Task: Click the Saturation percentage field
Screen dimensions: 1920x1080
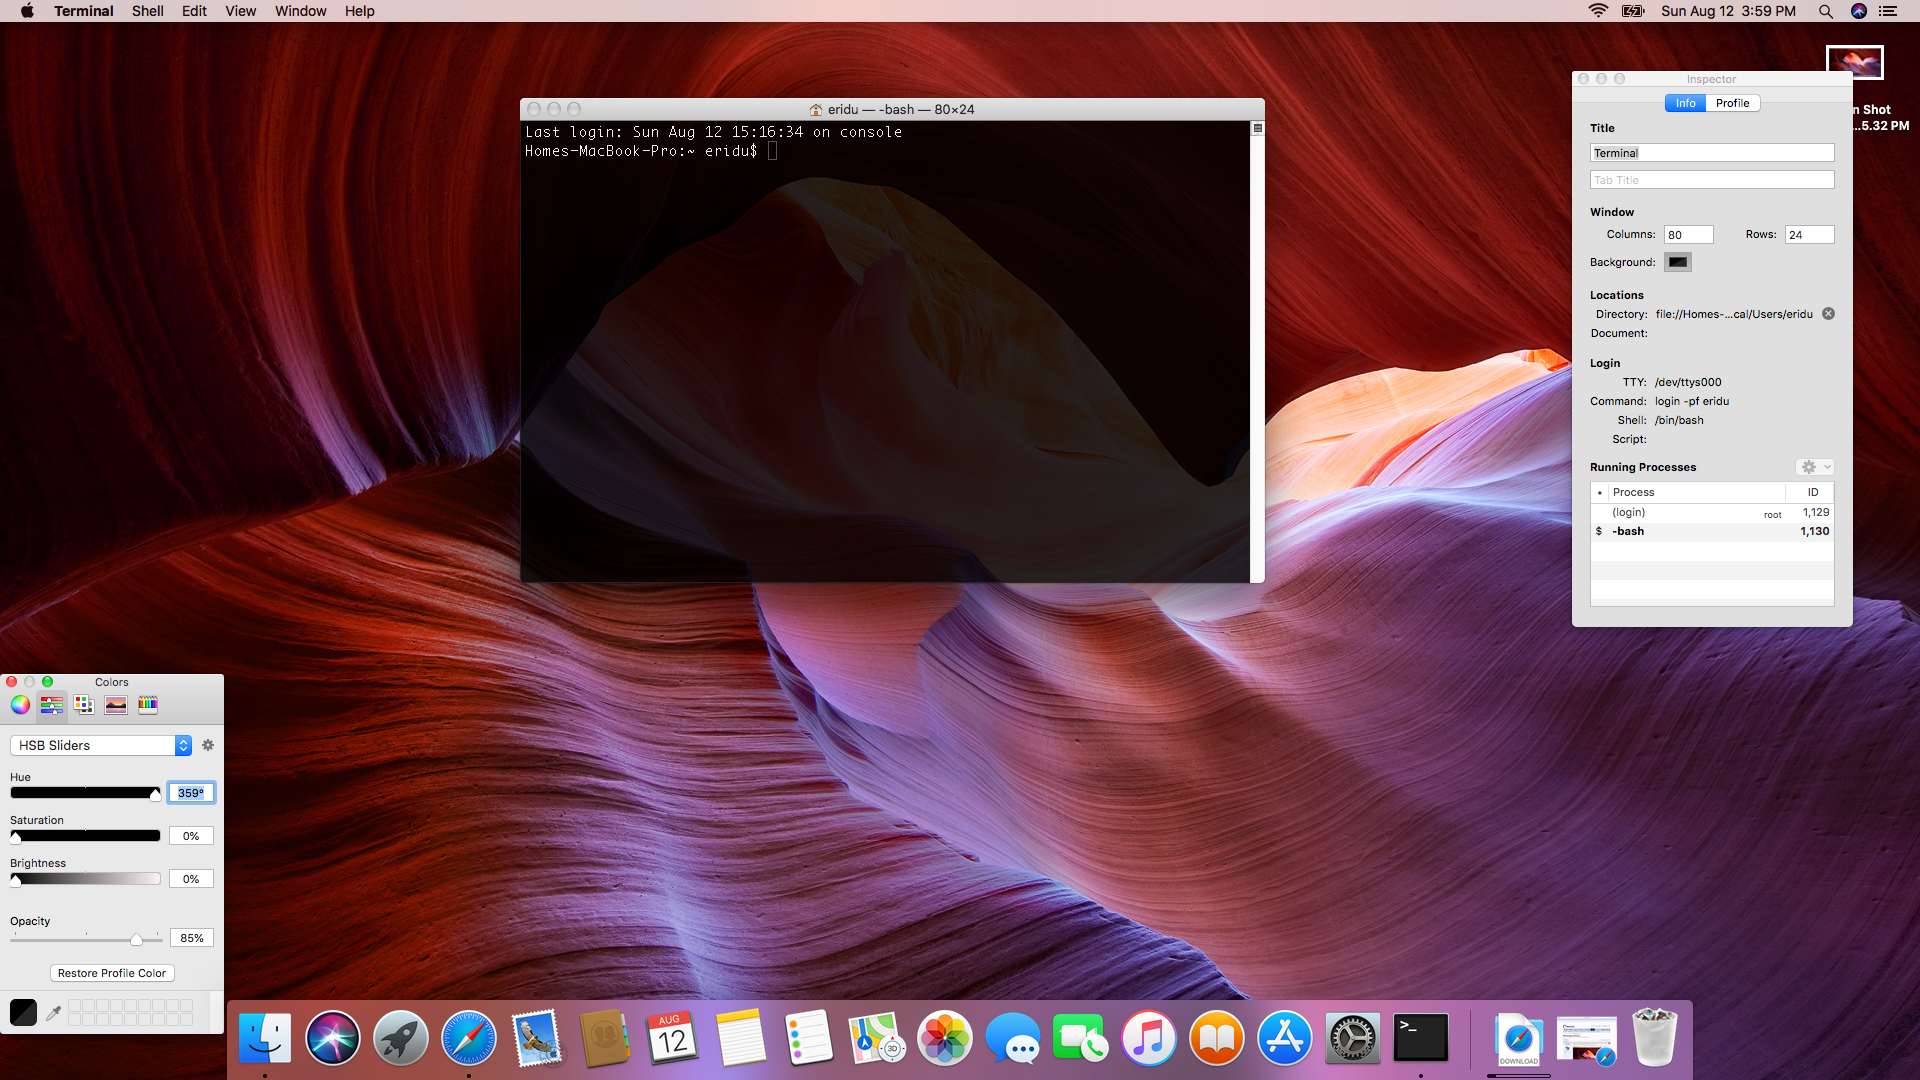Action: (191, 836)
